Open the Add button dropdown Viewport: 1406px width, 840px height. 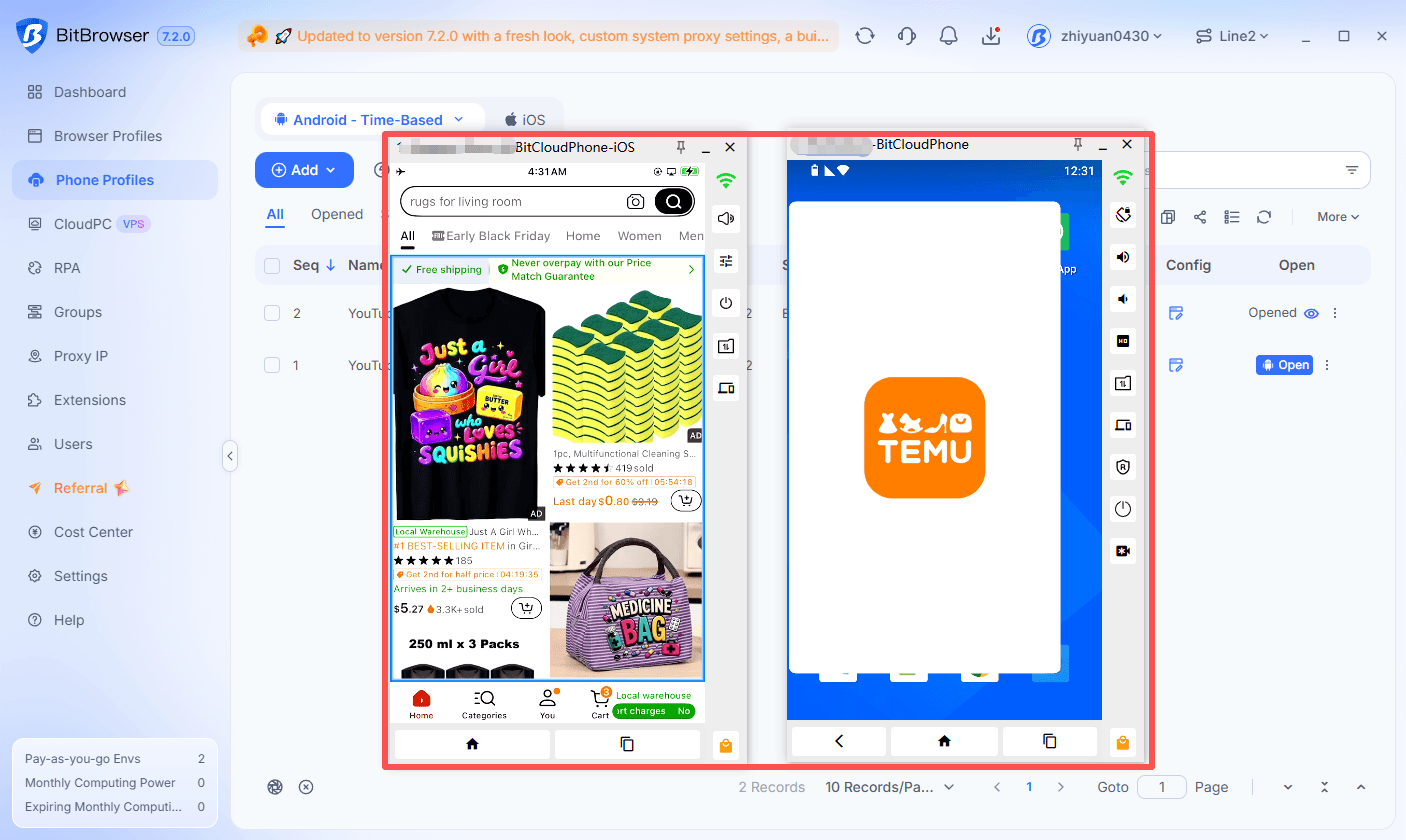[x=304, y=170]
